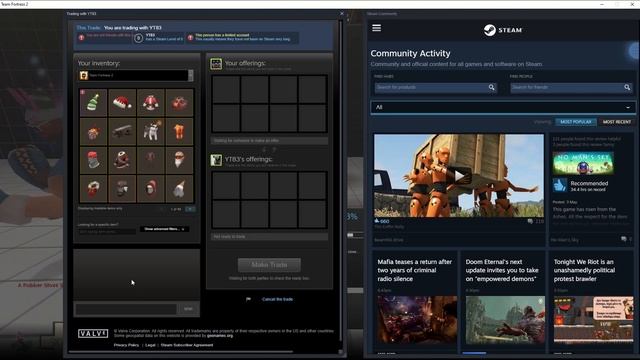Screen dimensions: 640x360
Task: Open the Steam hamburger menu
Action: coord(376,28)
